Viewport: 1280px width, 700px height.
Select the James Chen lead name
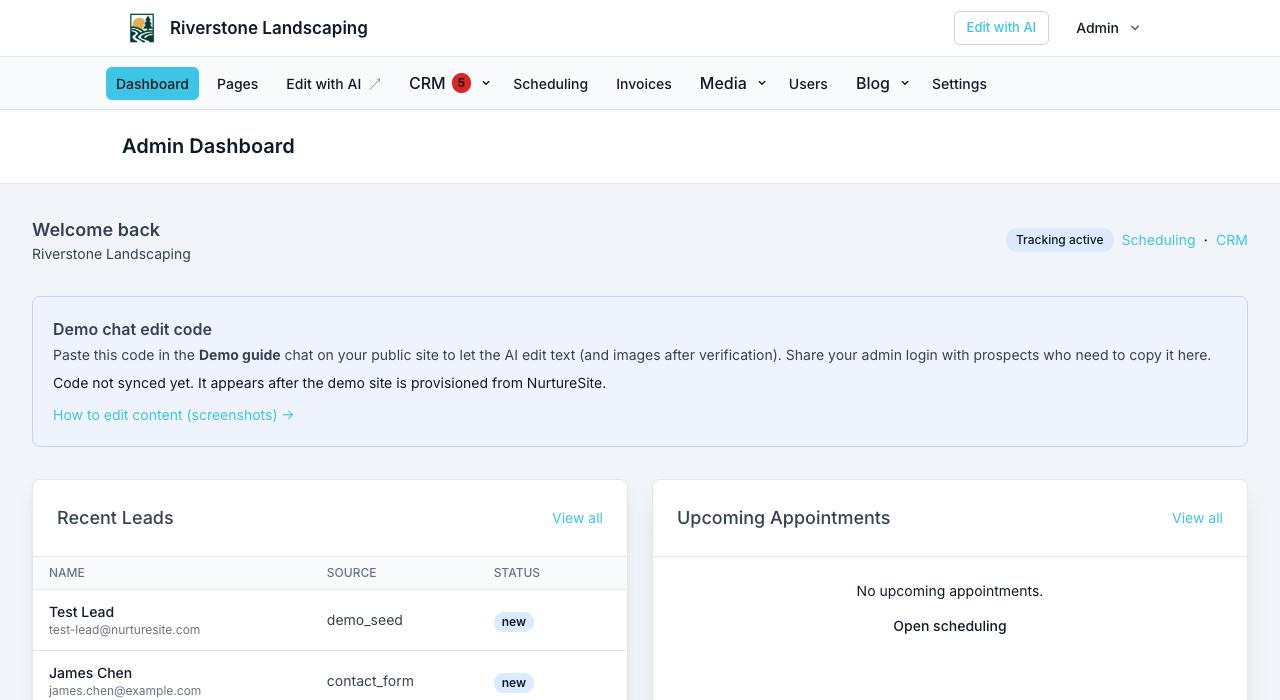click(90, 673)
